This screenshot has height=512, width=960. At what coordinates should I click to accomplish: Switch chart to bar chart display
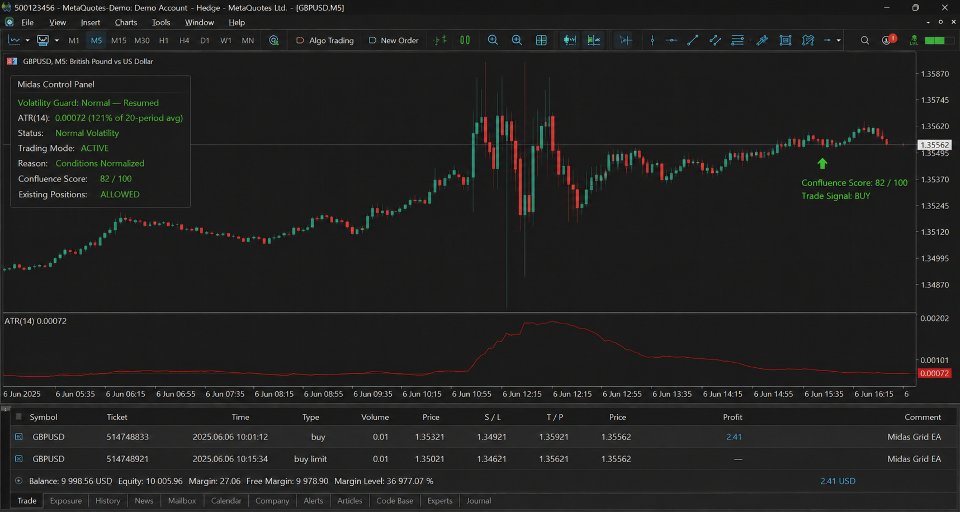[x=440, y=40]
